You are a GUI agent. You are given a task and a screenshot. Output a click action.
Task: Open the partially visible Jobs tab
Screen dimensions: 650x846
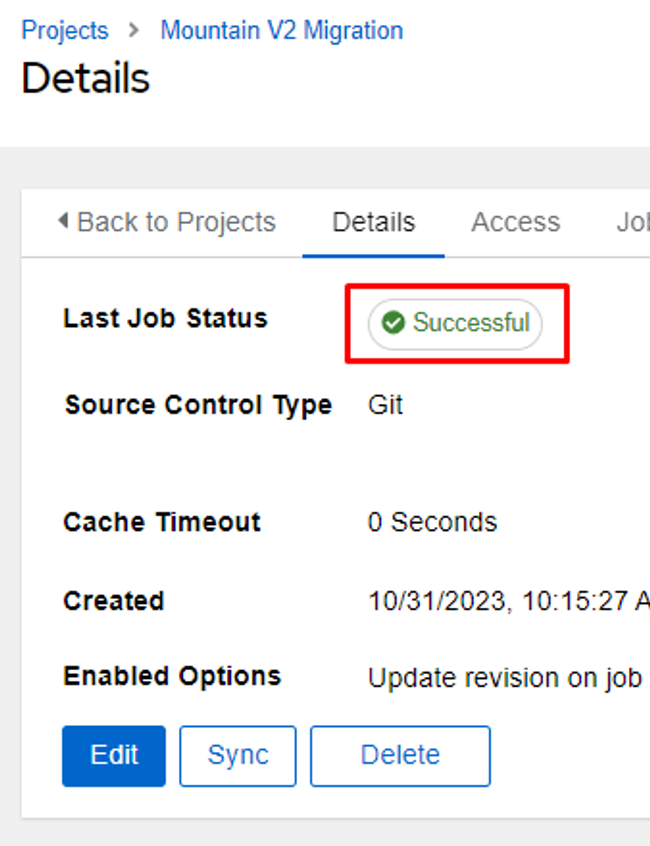(633, 222)
